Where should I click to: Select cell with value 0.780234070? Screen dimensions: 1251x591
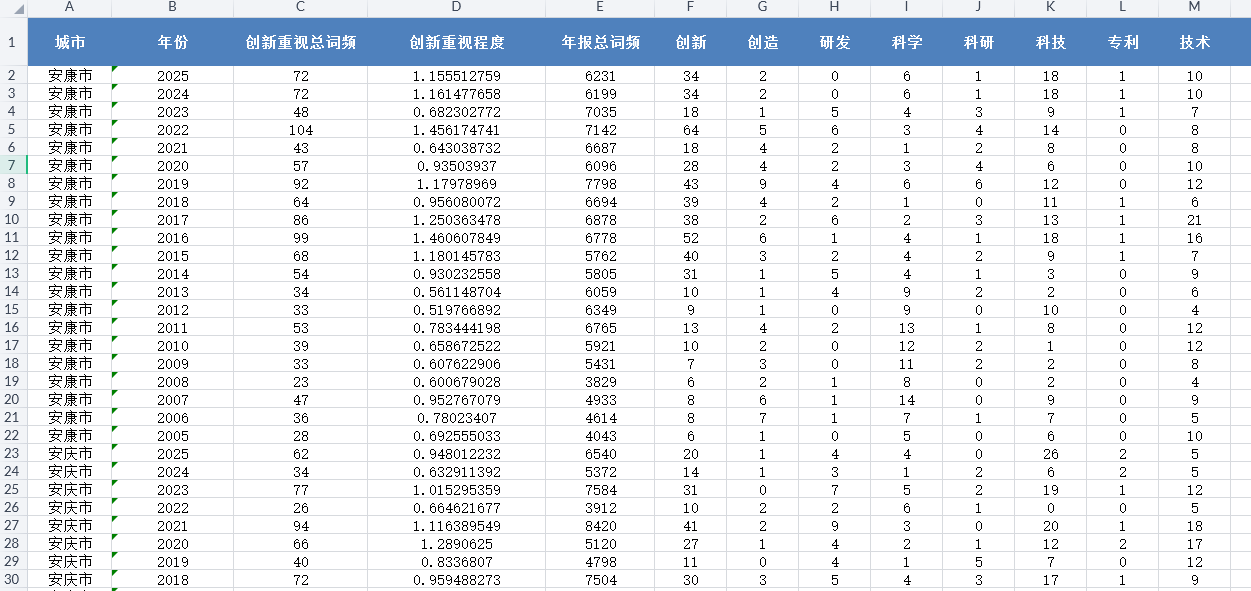coord(456,417)
